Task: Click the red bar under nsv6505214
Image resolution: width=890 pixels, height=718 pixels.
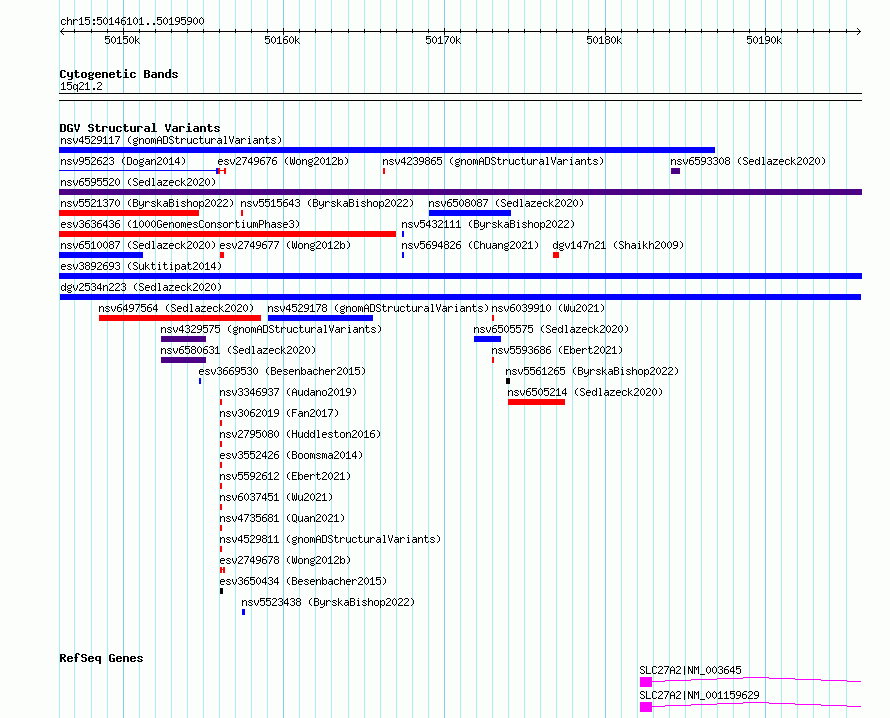Action: click(536, 402)
